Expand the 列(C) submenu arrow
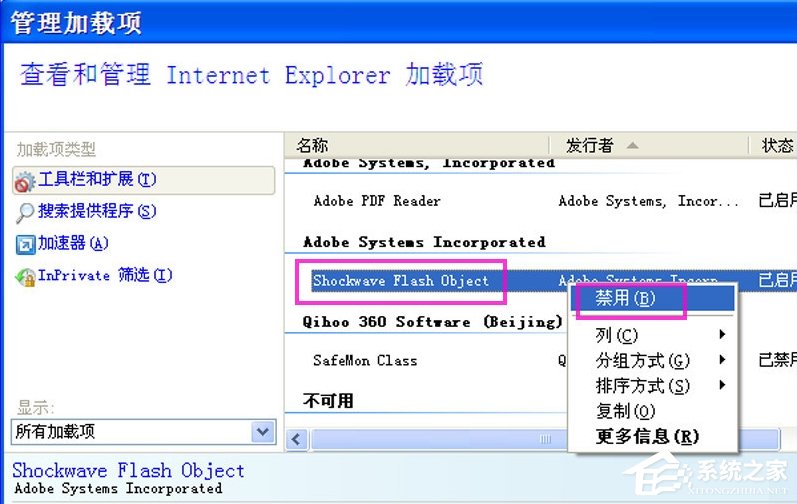The height and width of the screenshot is (504, 797). coord(722,334)
